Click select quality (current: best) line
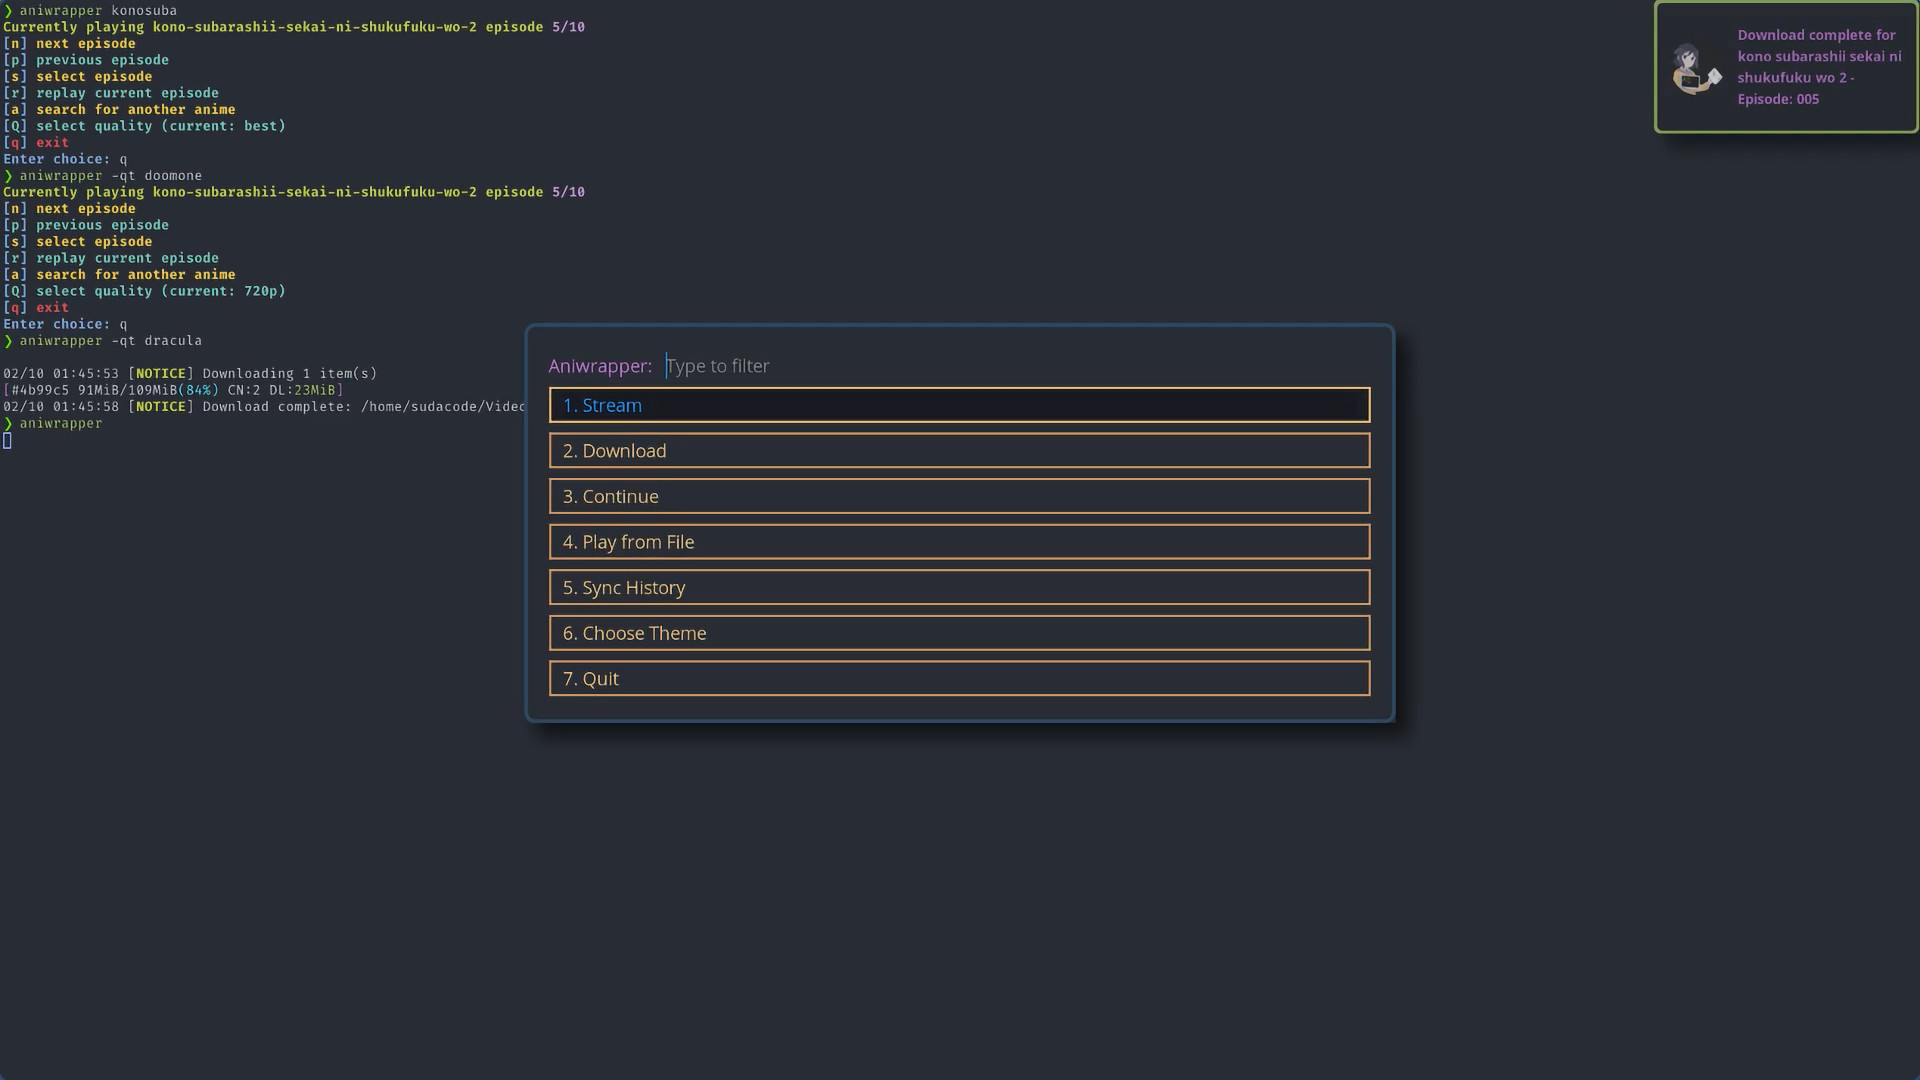Viewport: 1920px width, 1080px height. pos(160,126)
